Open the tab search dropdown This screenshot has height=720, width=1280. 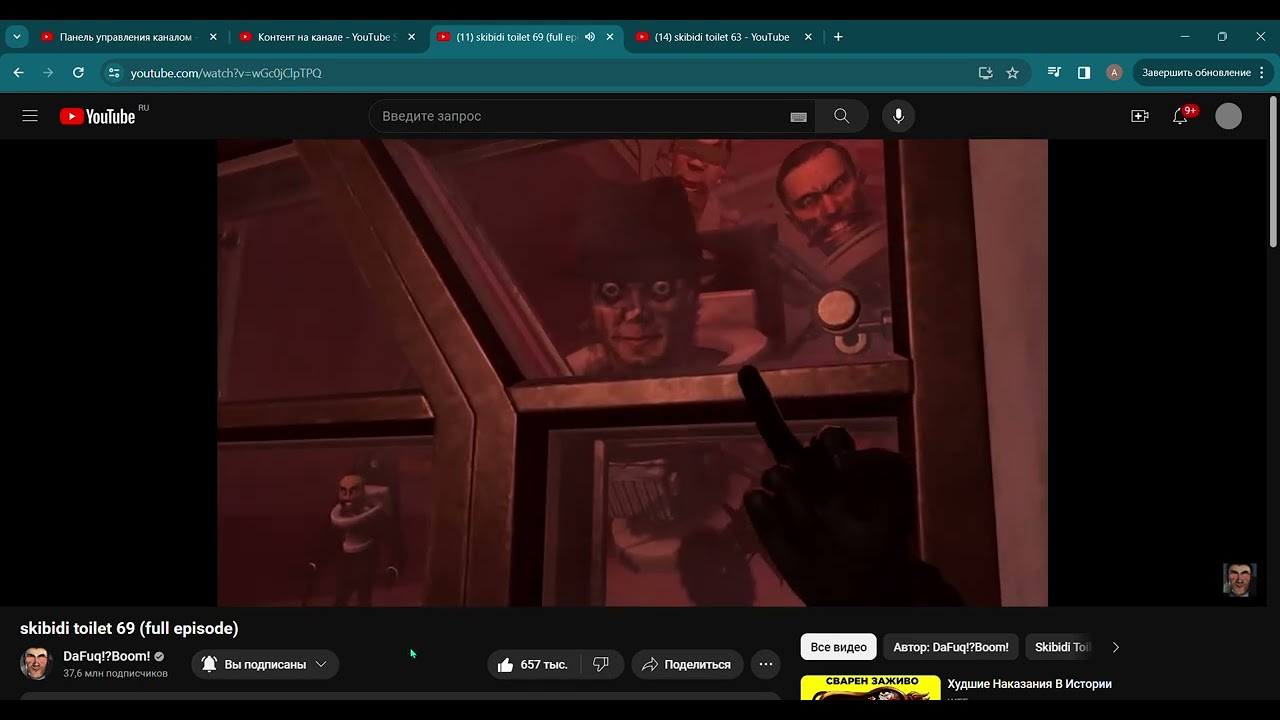click(x=17, y=37)
